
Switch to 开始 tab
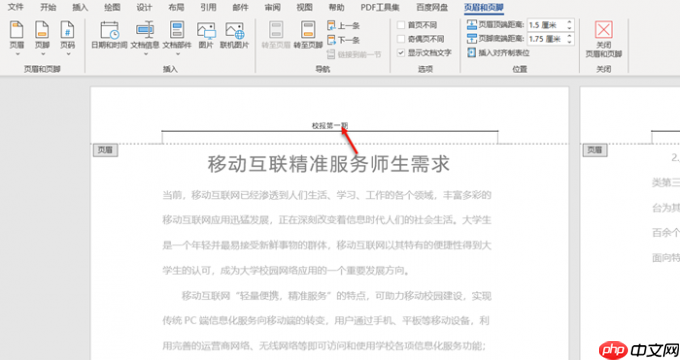(x=48, y=7)
